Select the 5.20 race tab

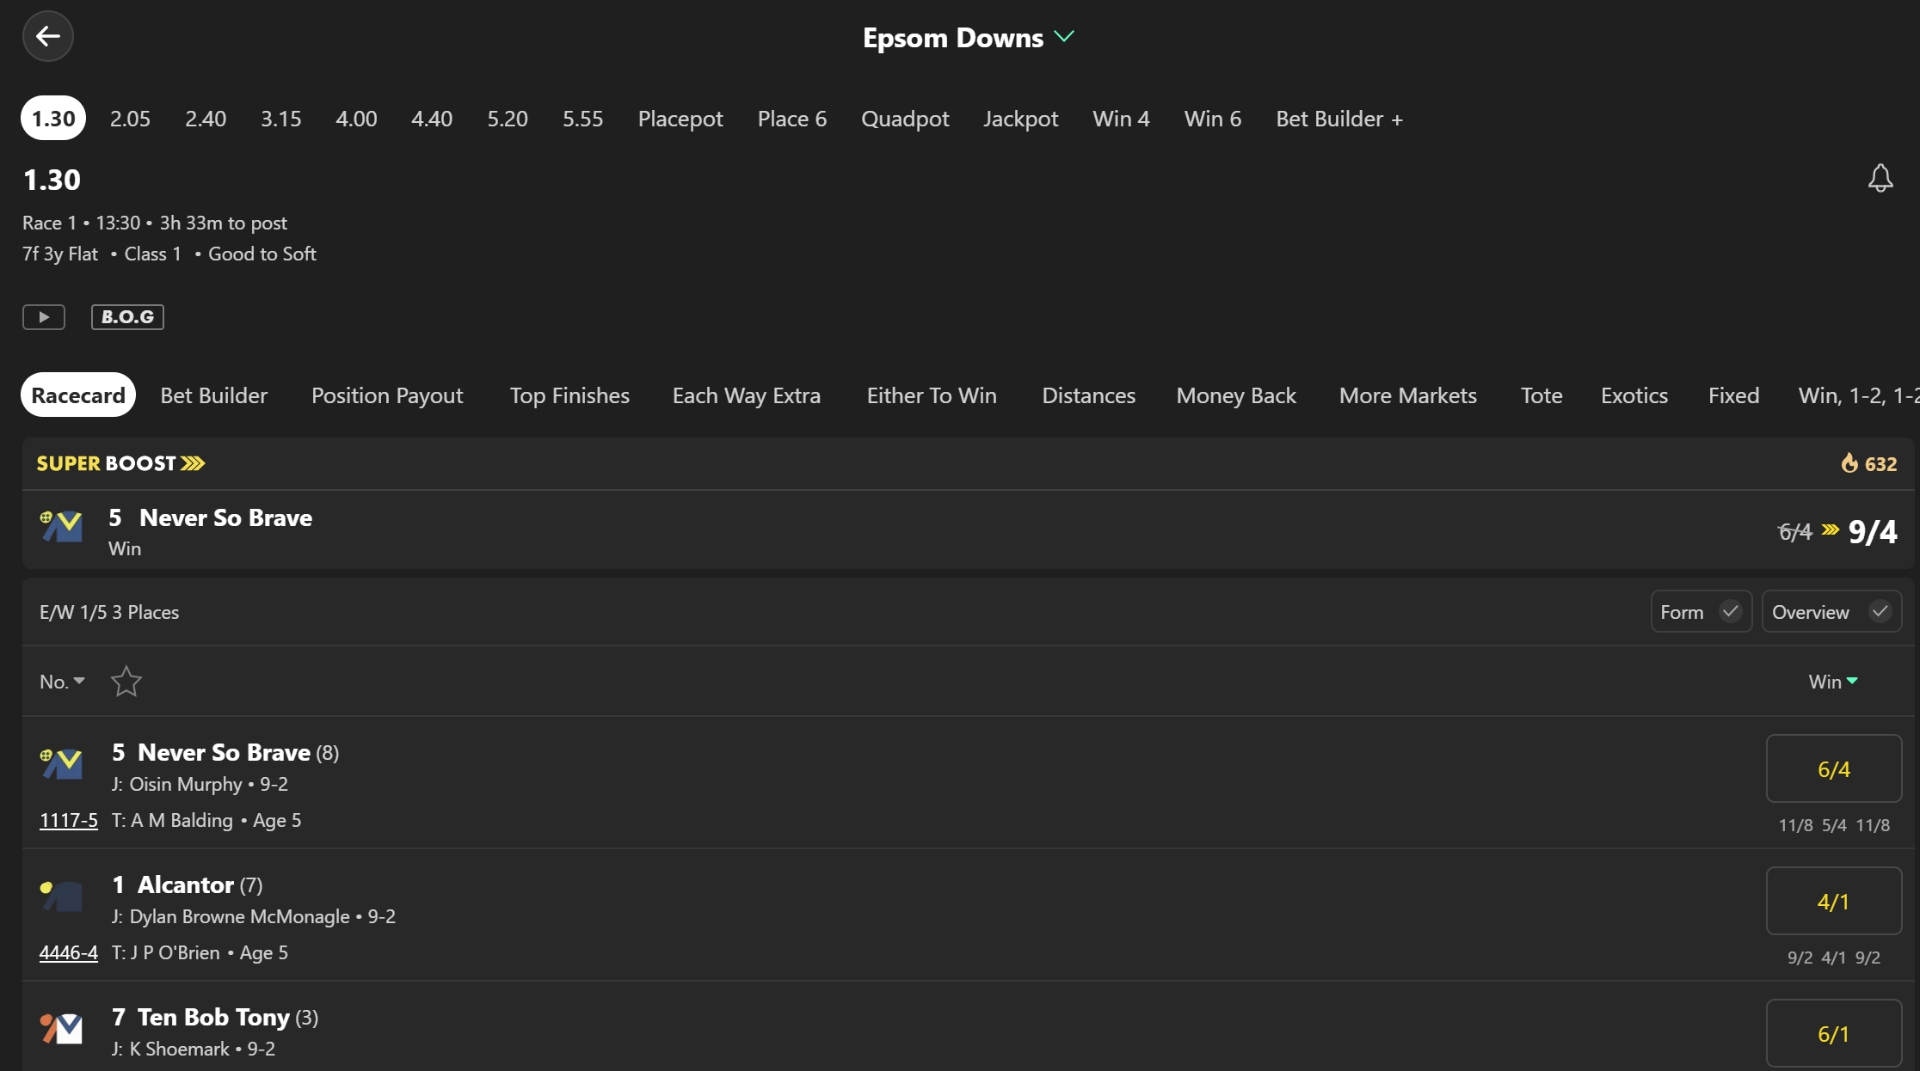[x=507, y=118]
